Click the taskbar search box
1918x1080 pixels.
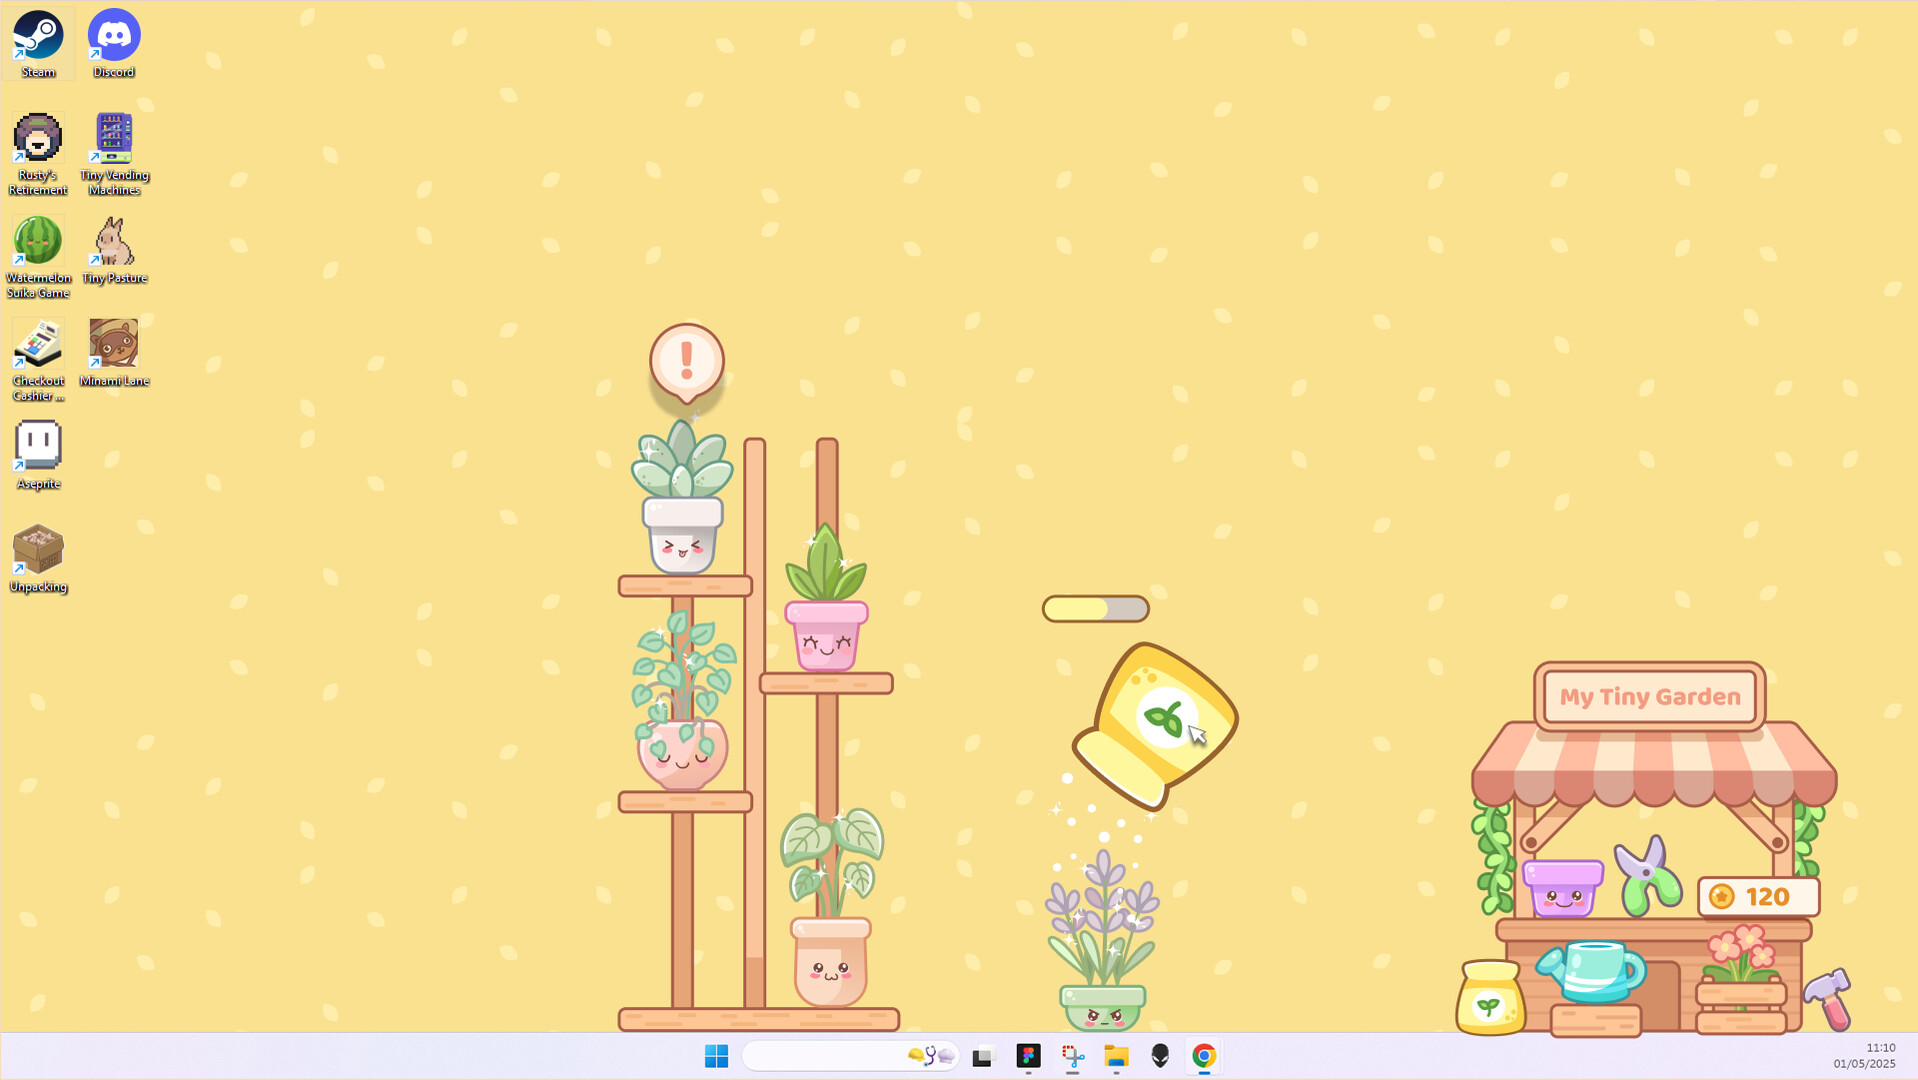850,1056
